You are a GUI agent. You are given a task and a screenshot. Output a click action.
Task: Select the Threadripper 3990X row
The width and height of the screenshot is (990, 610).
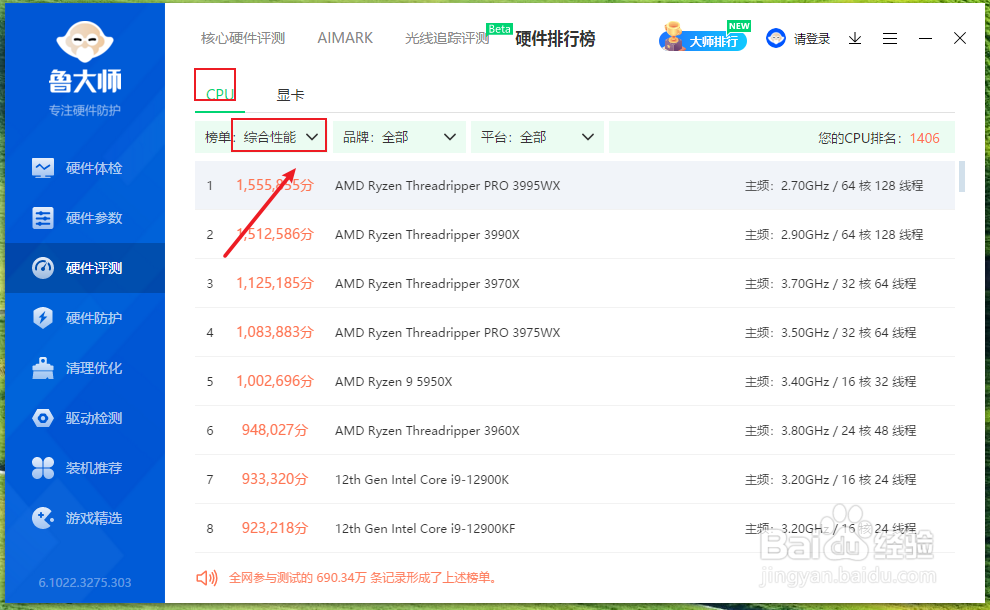pos(575,234)
